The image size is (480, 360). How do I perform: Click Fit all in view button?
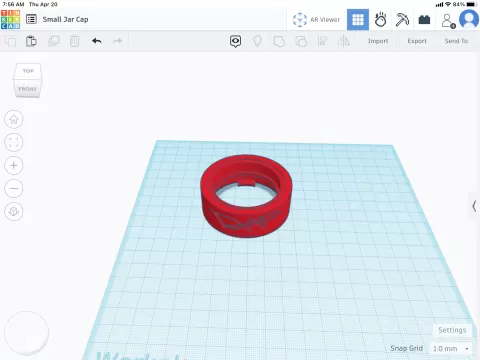coord(14,142)
